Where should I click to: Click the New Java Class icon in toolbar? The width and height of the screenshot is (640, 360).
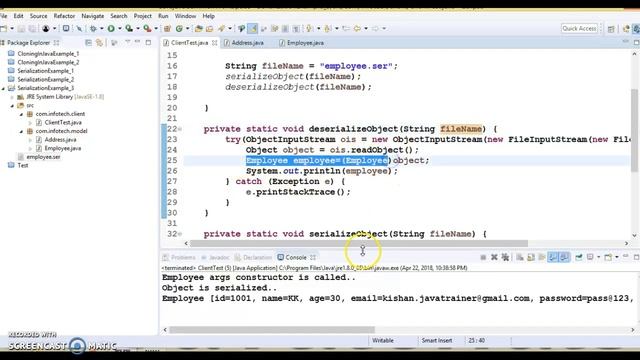point(179,29)
